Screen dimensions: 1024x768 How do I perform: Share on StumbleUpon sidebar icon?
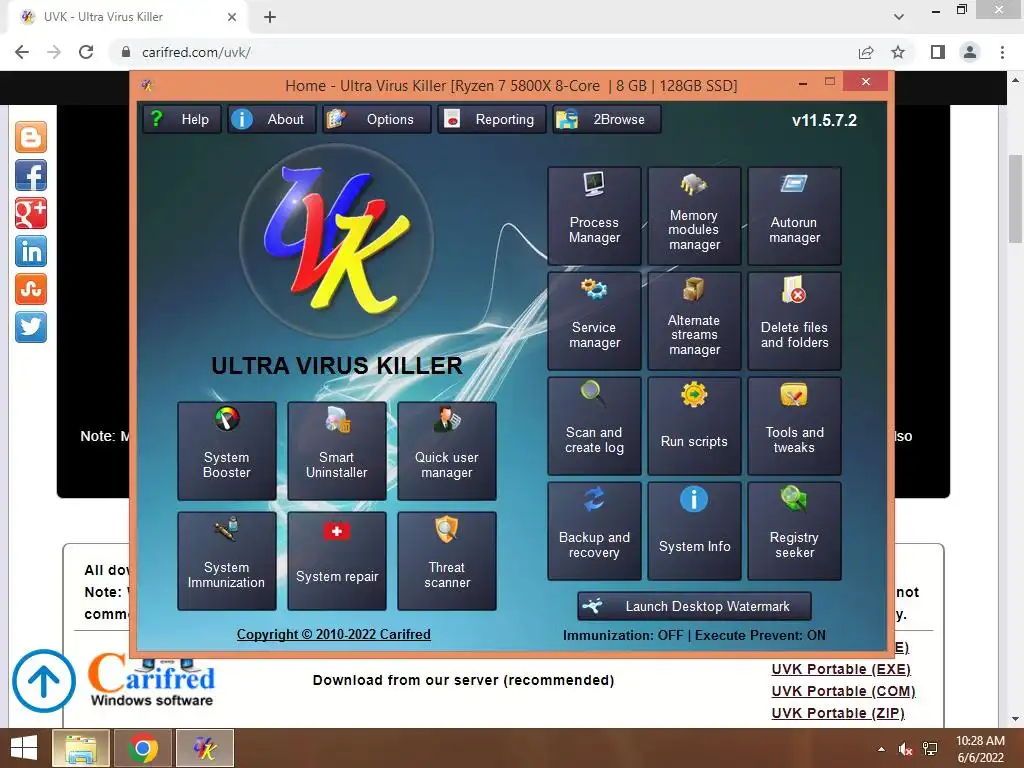(x=31, y=289)
